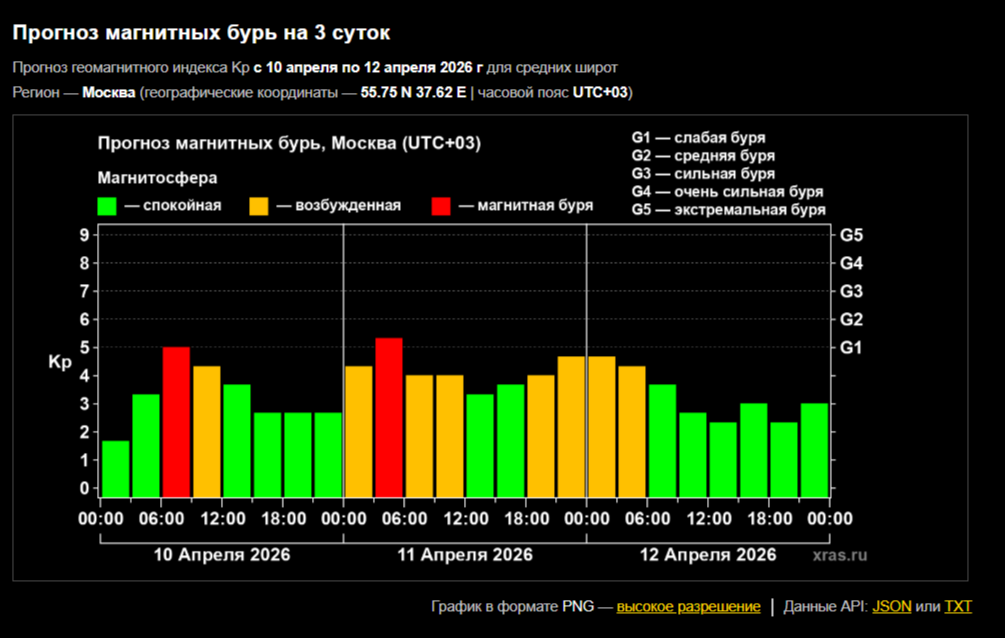1005x638 pixels.
Task: Click the Kp axis label
Action: click(59, 362)
